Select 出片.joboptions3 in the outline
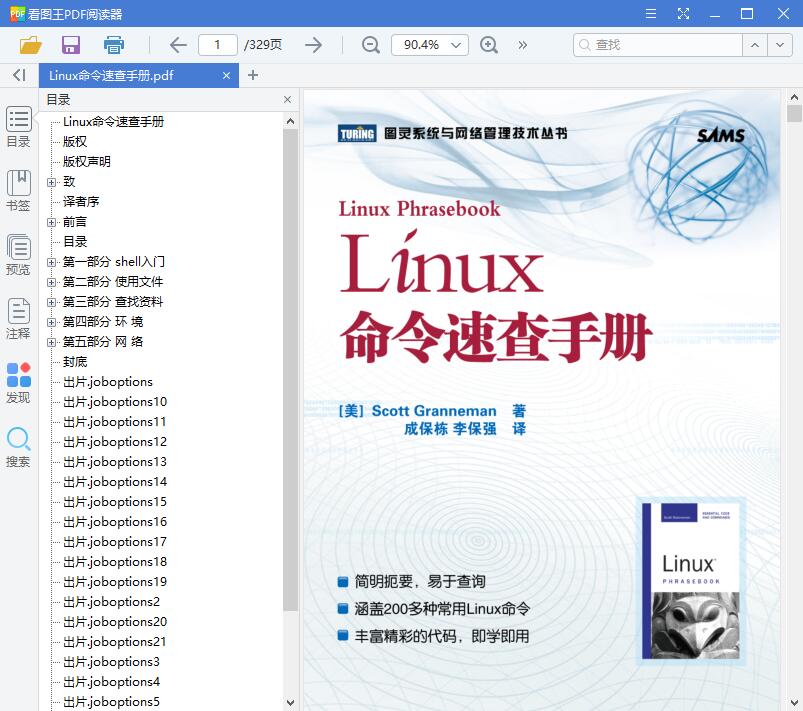 point(111,662)
